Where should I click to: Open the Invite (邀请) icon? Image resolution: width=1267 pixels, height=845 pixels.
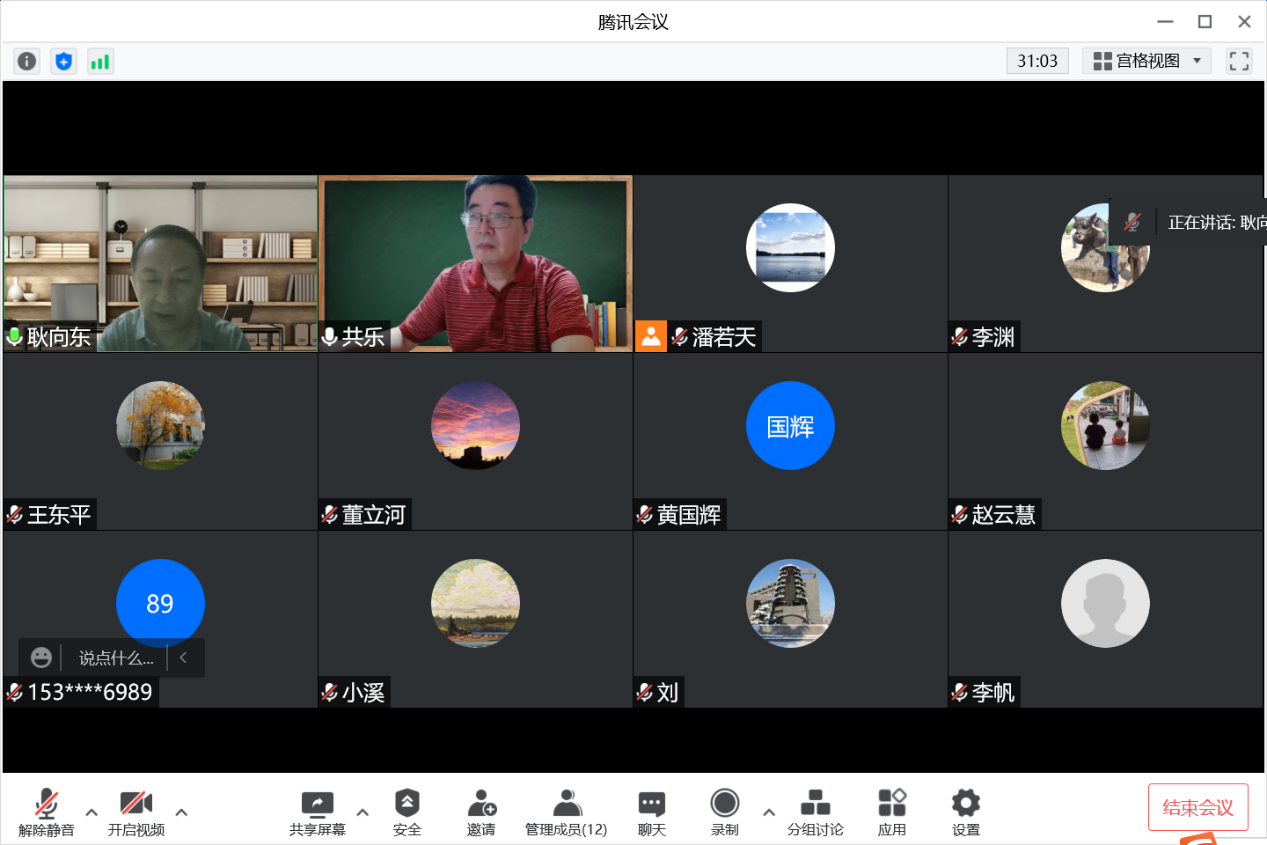pos(481,812)
